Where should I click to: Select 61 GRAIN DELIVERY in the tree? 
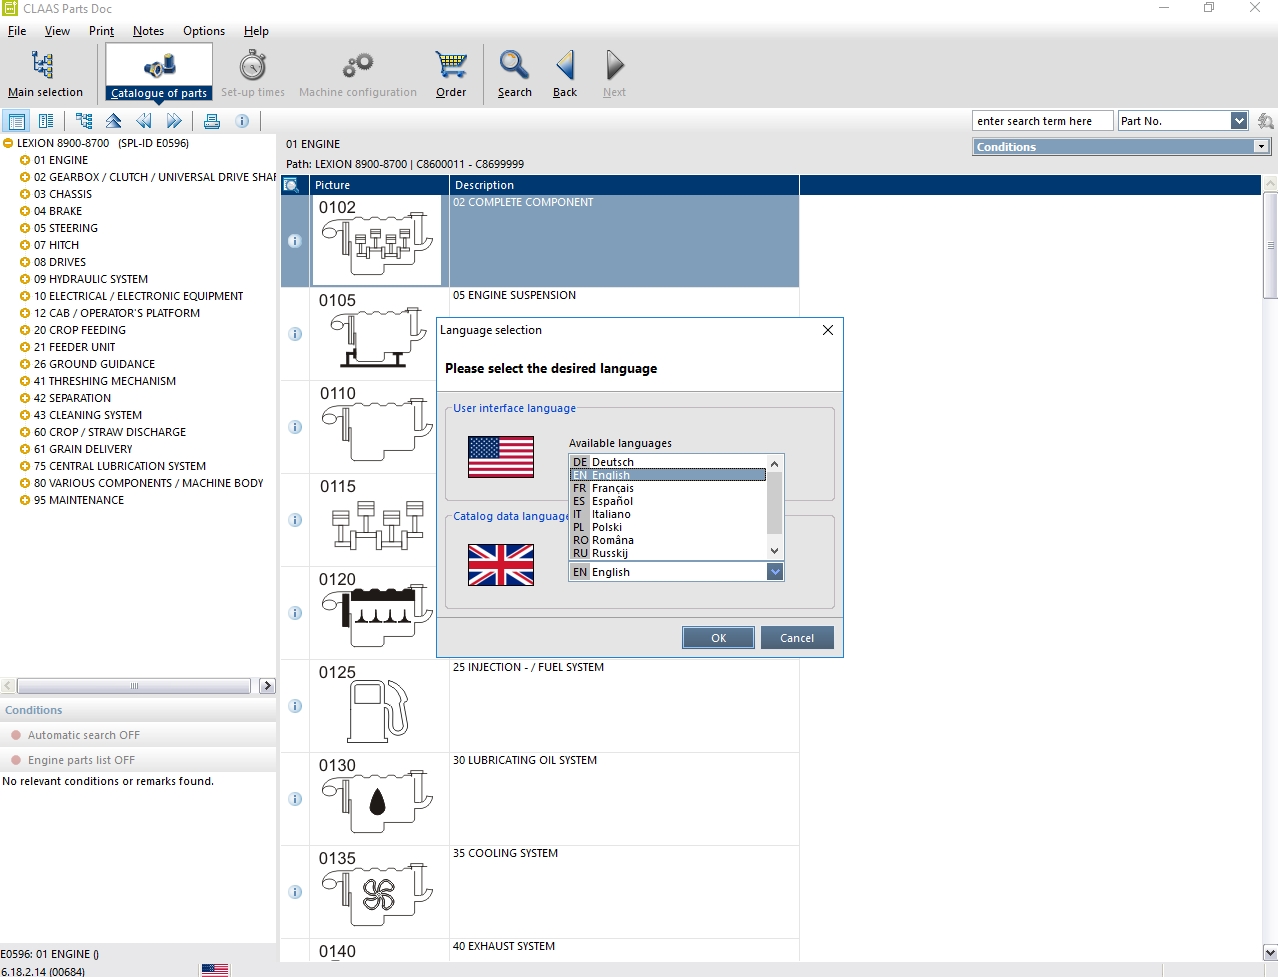pyautogui.click(x=83, y=449)
